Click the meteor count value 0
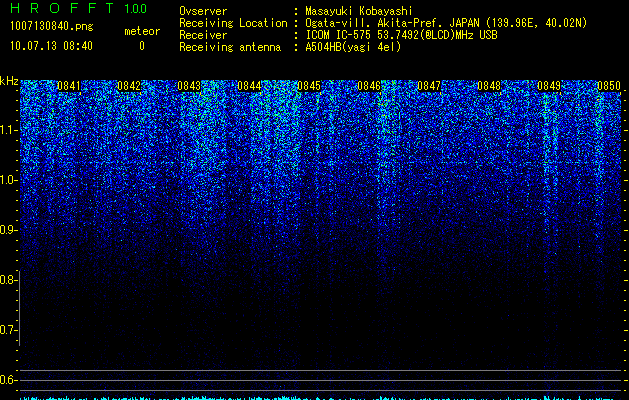629x400 pixels. pos(142,46)
